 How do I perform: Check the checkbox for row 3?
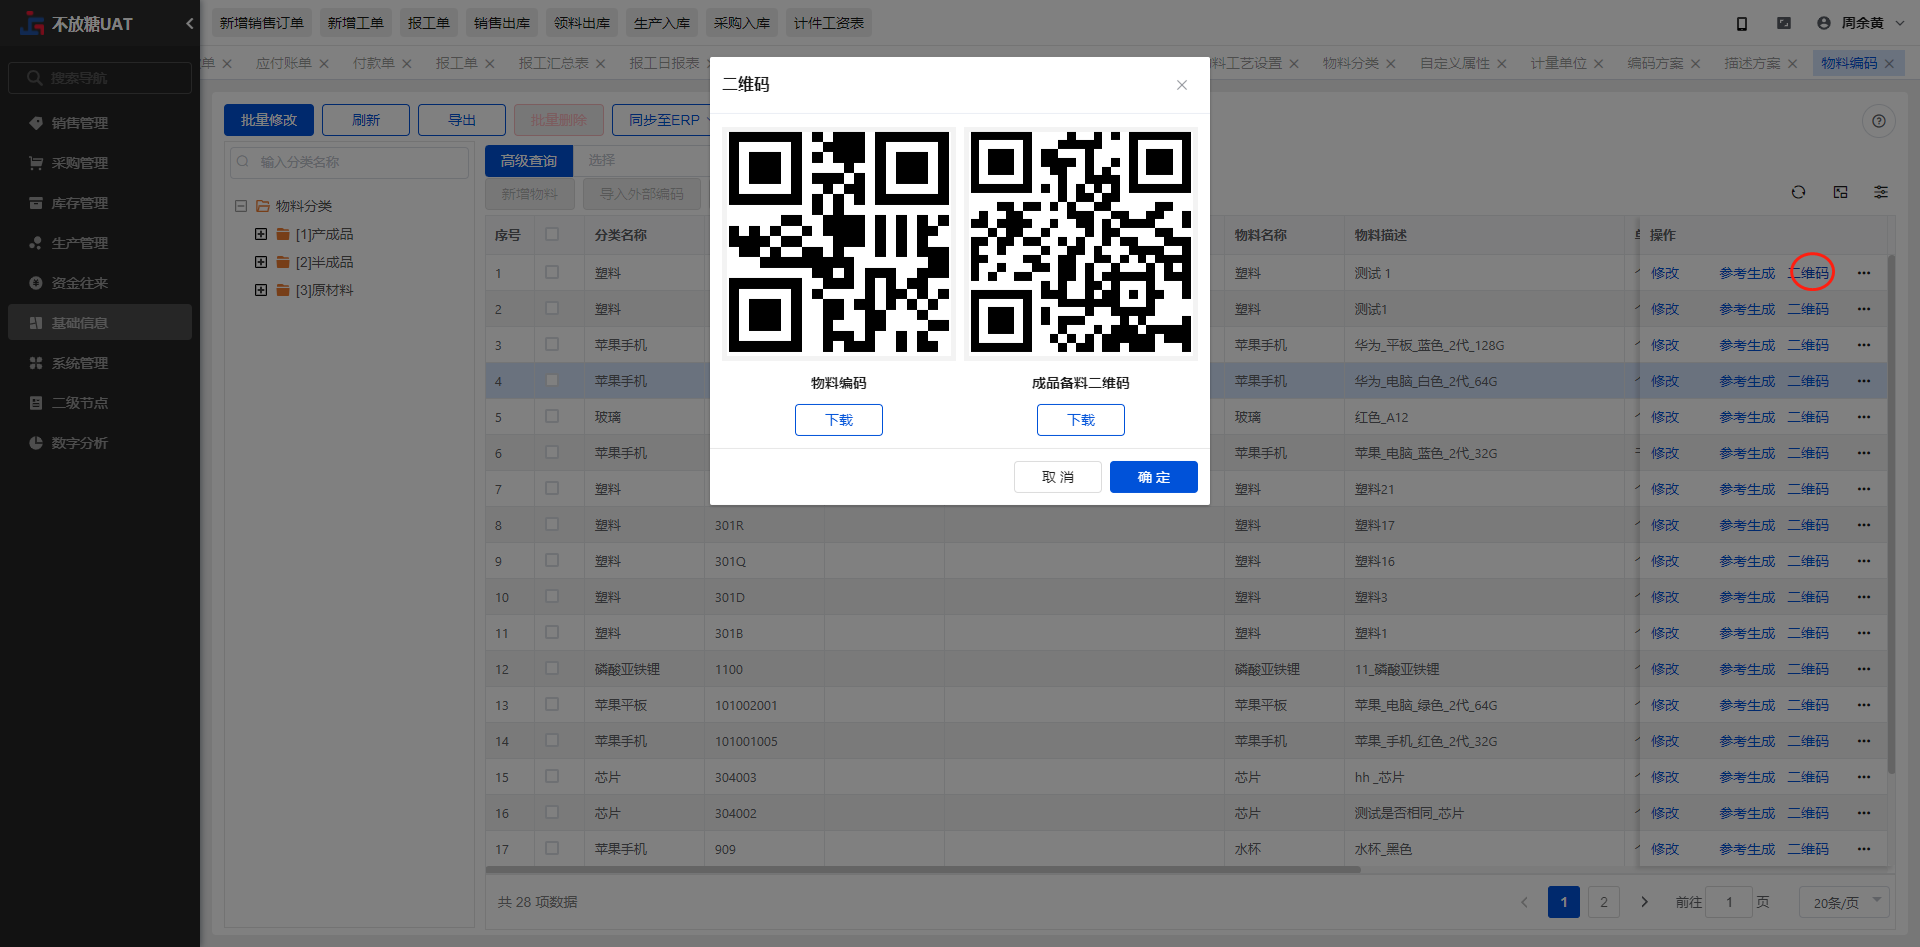pos(552,344)
